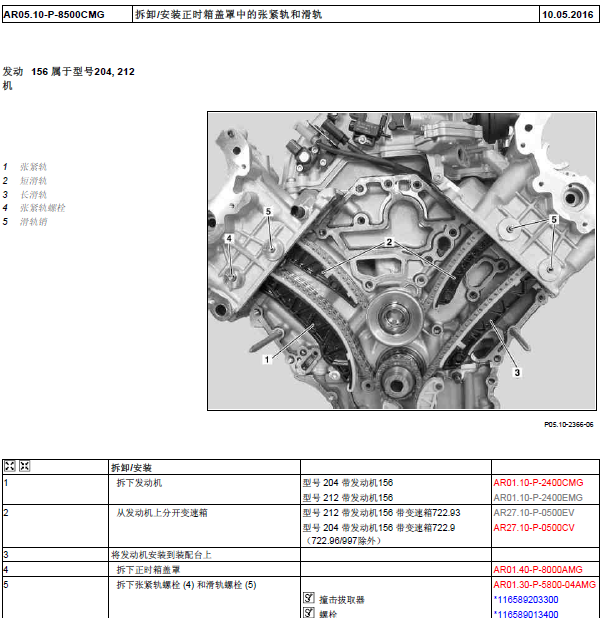This screenshot has width=600, height=618.
Task: Open link AR01.30-P-5800-04AMG
Action: (544, 585)
